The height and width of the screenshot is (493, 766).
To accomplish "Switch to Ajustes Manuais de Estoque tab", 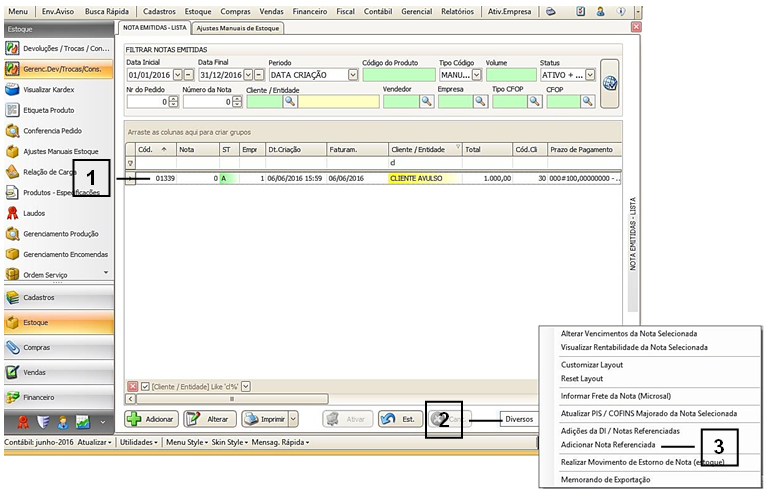I will click(x=238, y=29).
